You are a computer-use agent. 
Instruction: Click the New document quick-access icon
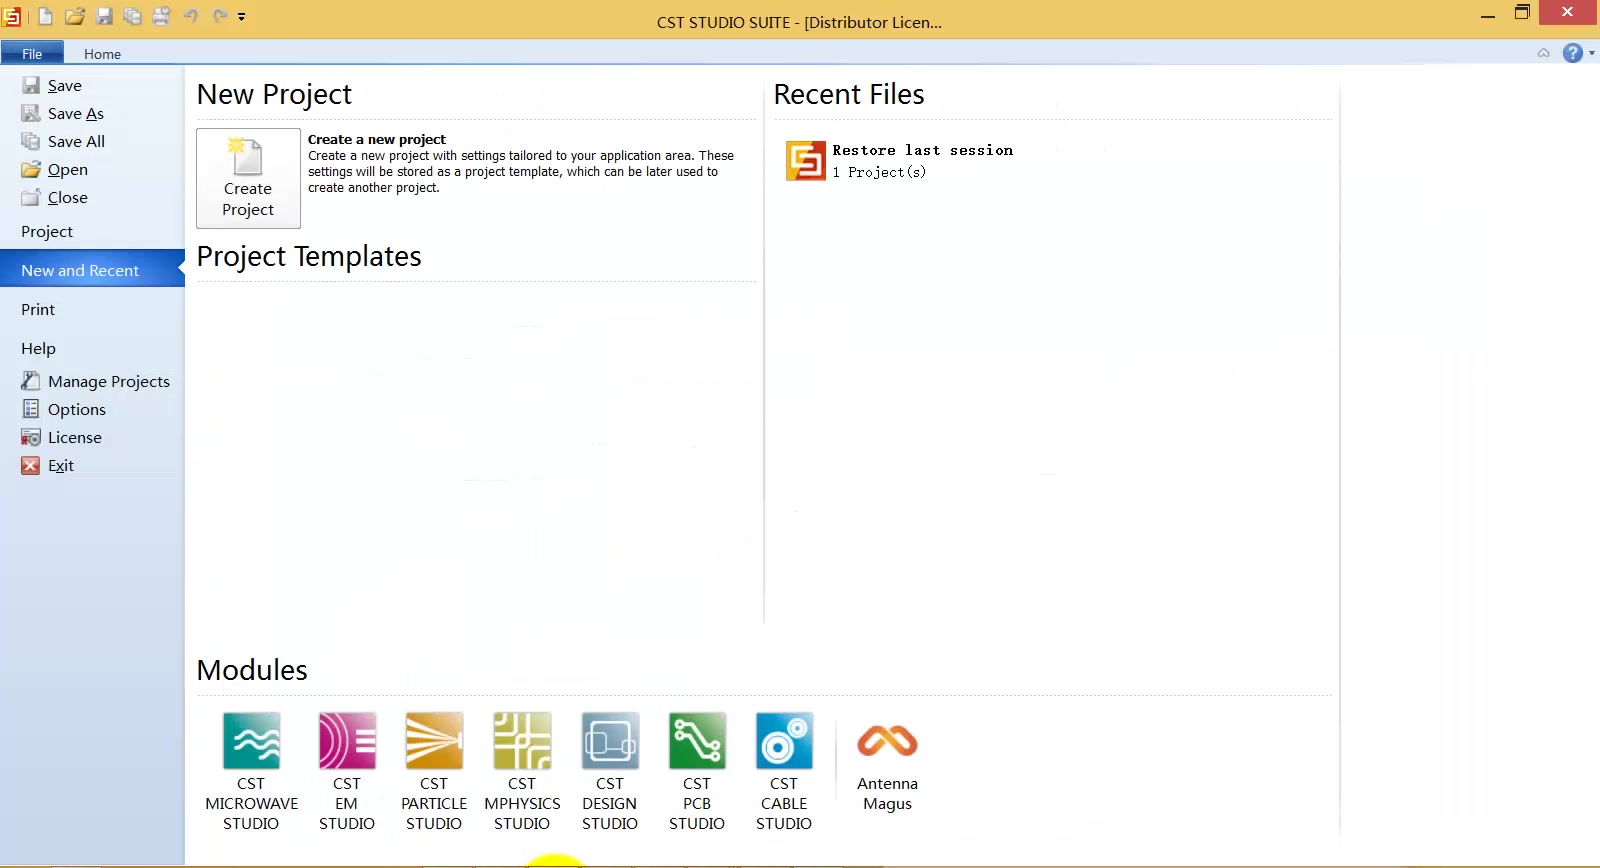click(x=45, y=16)
